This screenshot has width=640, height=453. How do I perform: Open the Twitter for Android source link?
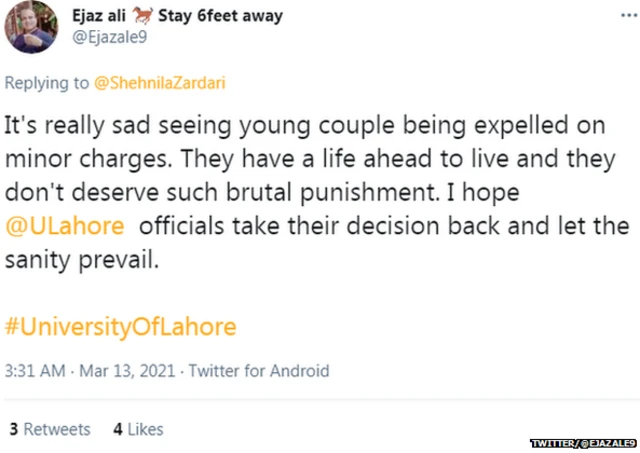(258, 370)
